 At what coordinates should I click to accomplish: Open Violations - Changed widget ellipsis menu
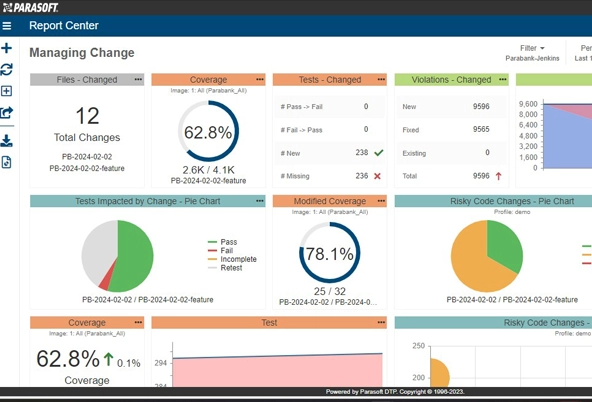[x=503, y=79]
